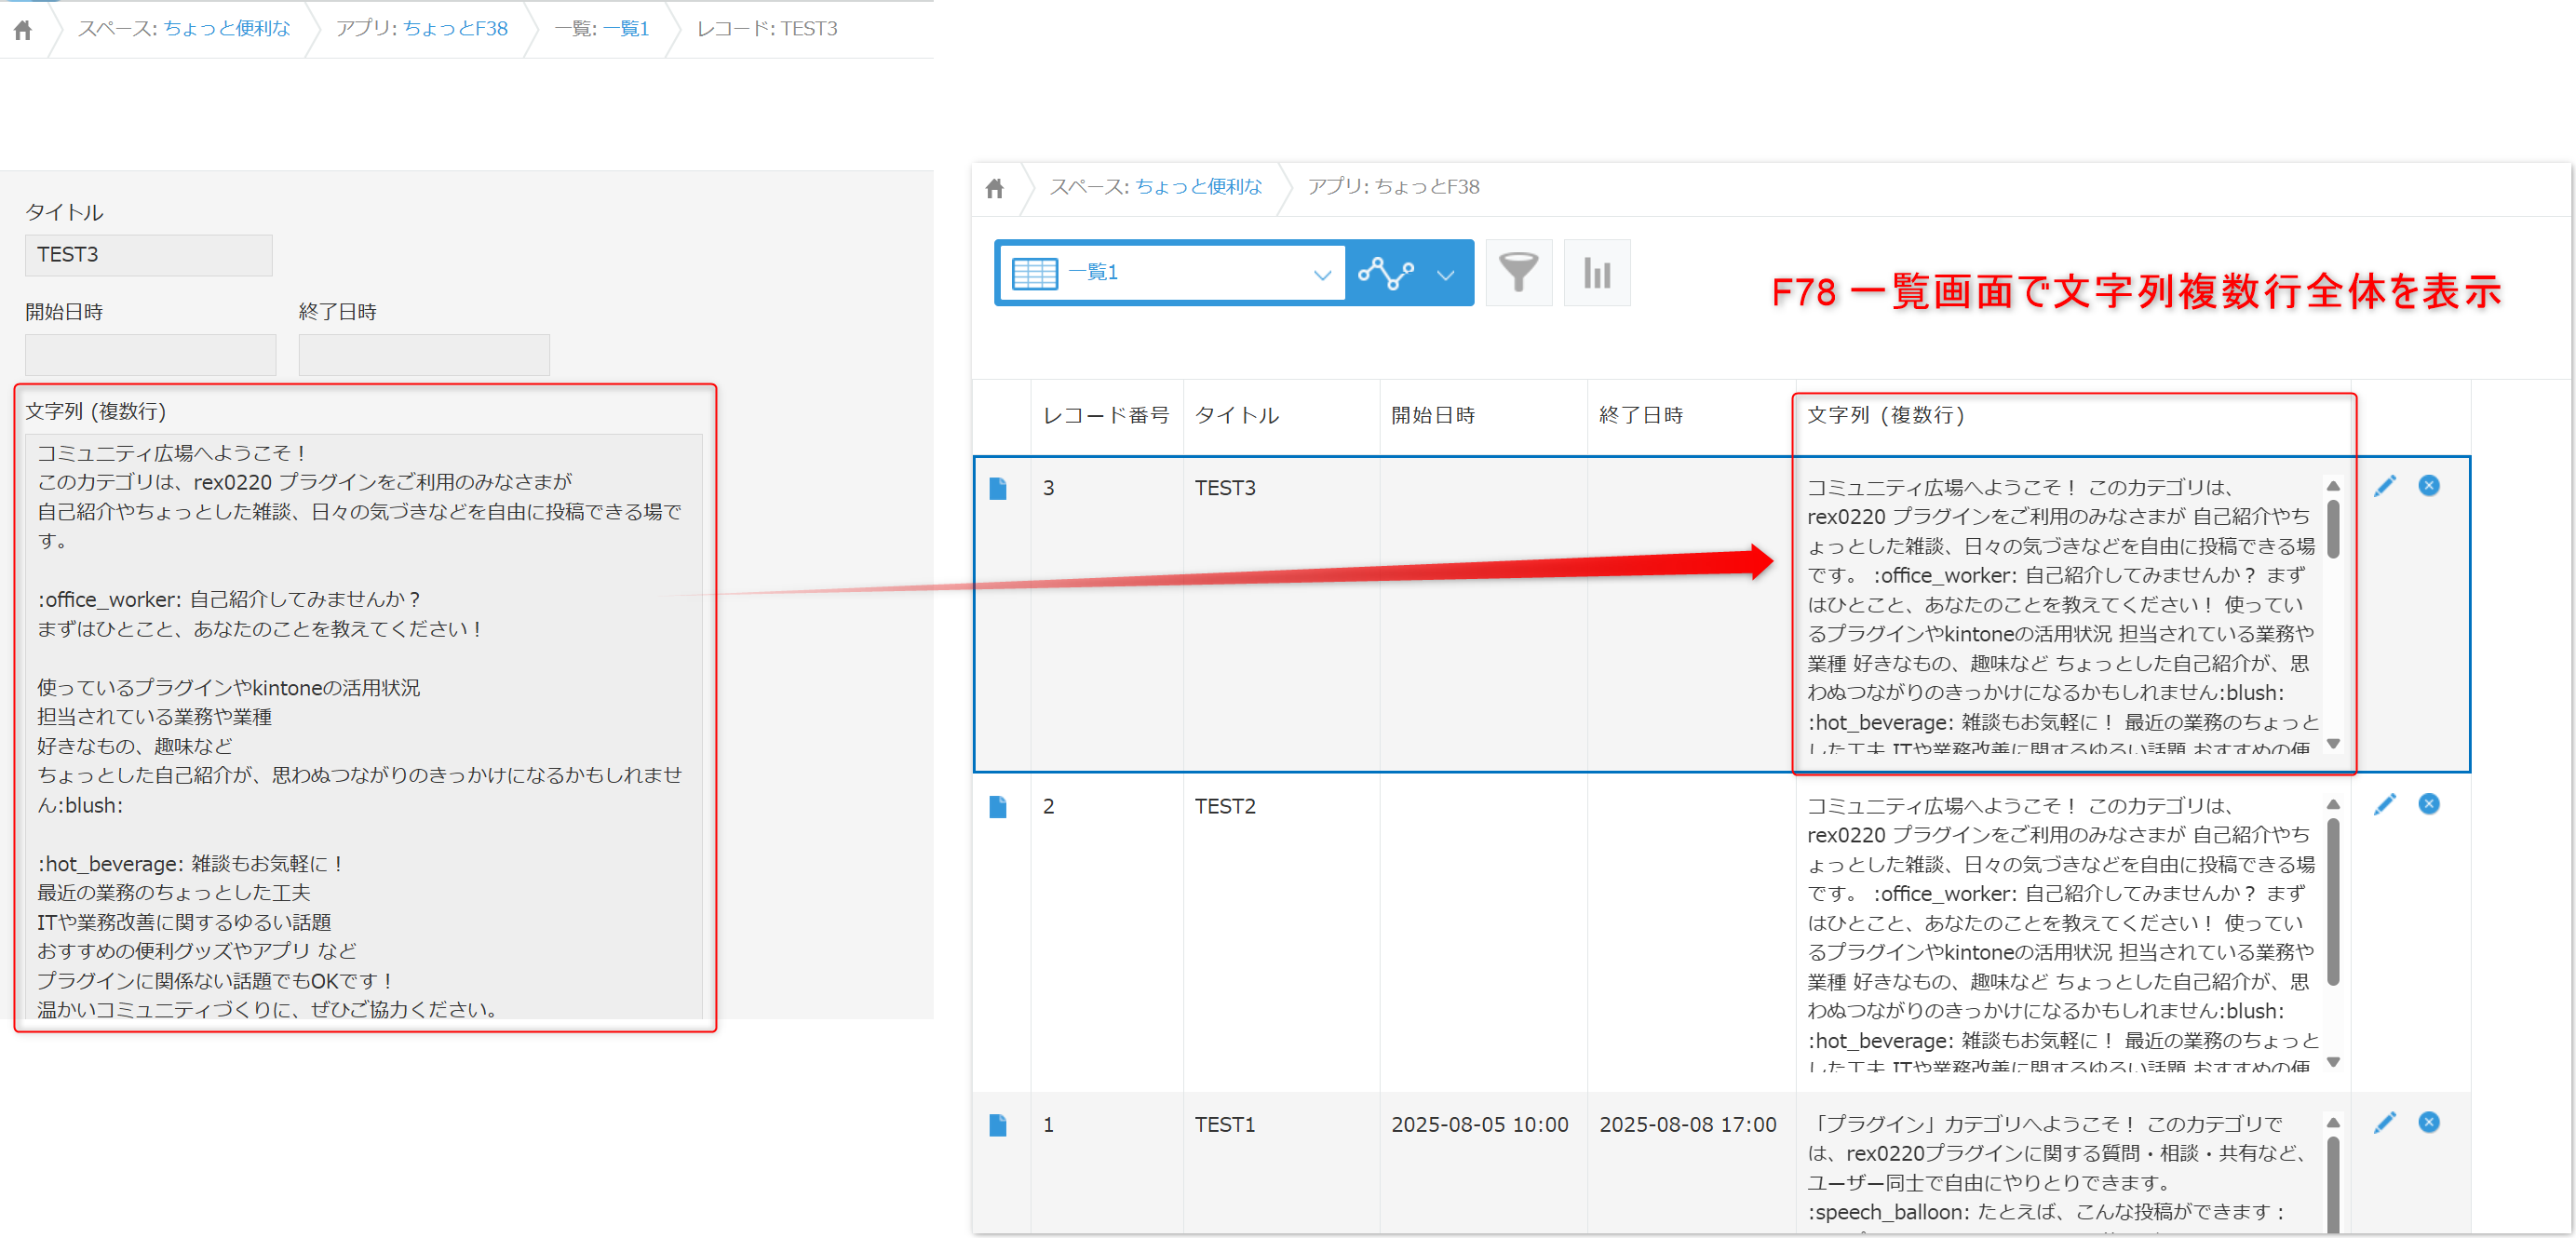Viewport: 2576px width, 1238px height.
Task: Click the 開始日時 empty input field
Action: [150, 355]
